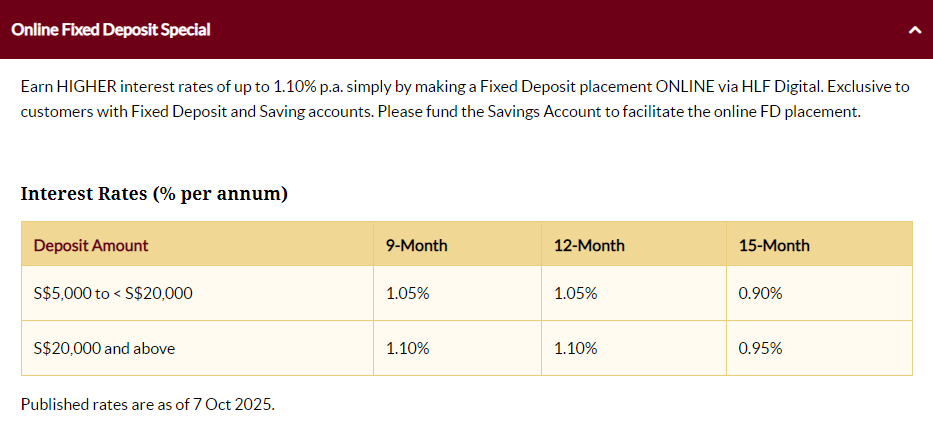
Task: Collapse the Online Fixed Deposit Special chevron
Action: pyautogui.click(x=914, y=30)
